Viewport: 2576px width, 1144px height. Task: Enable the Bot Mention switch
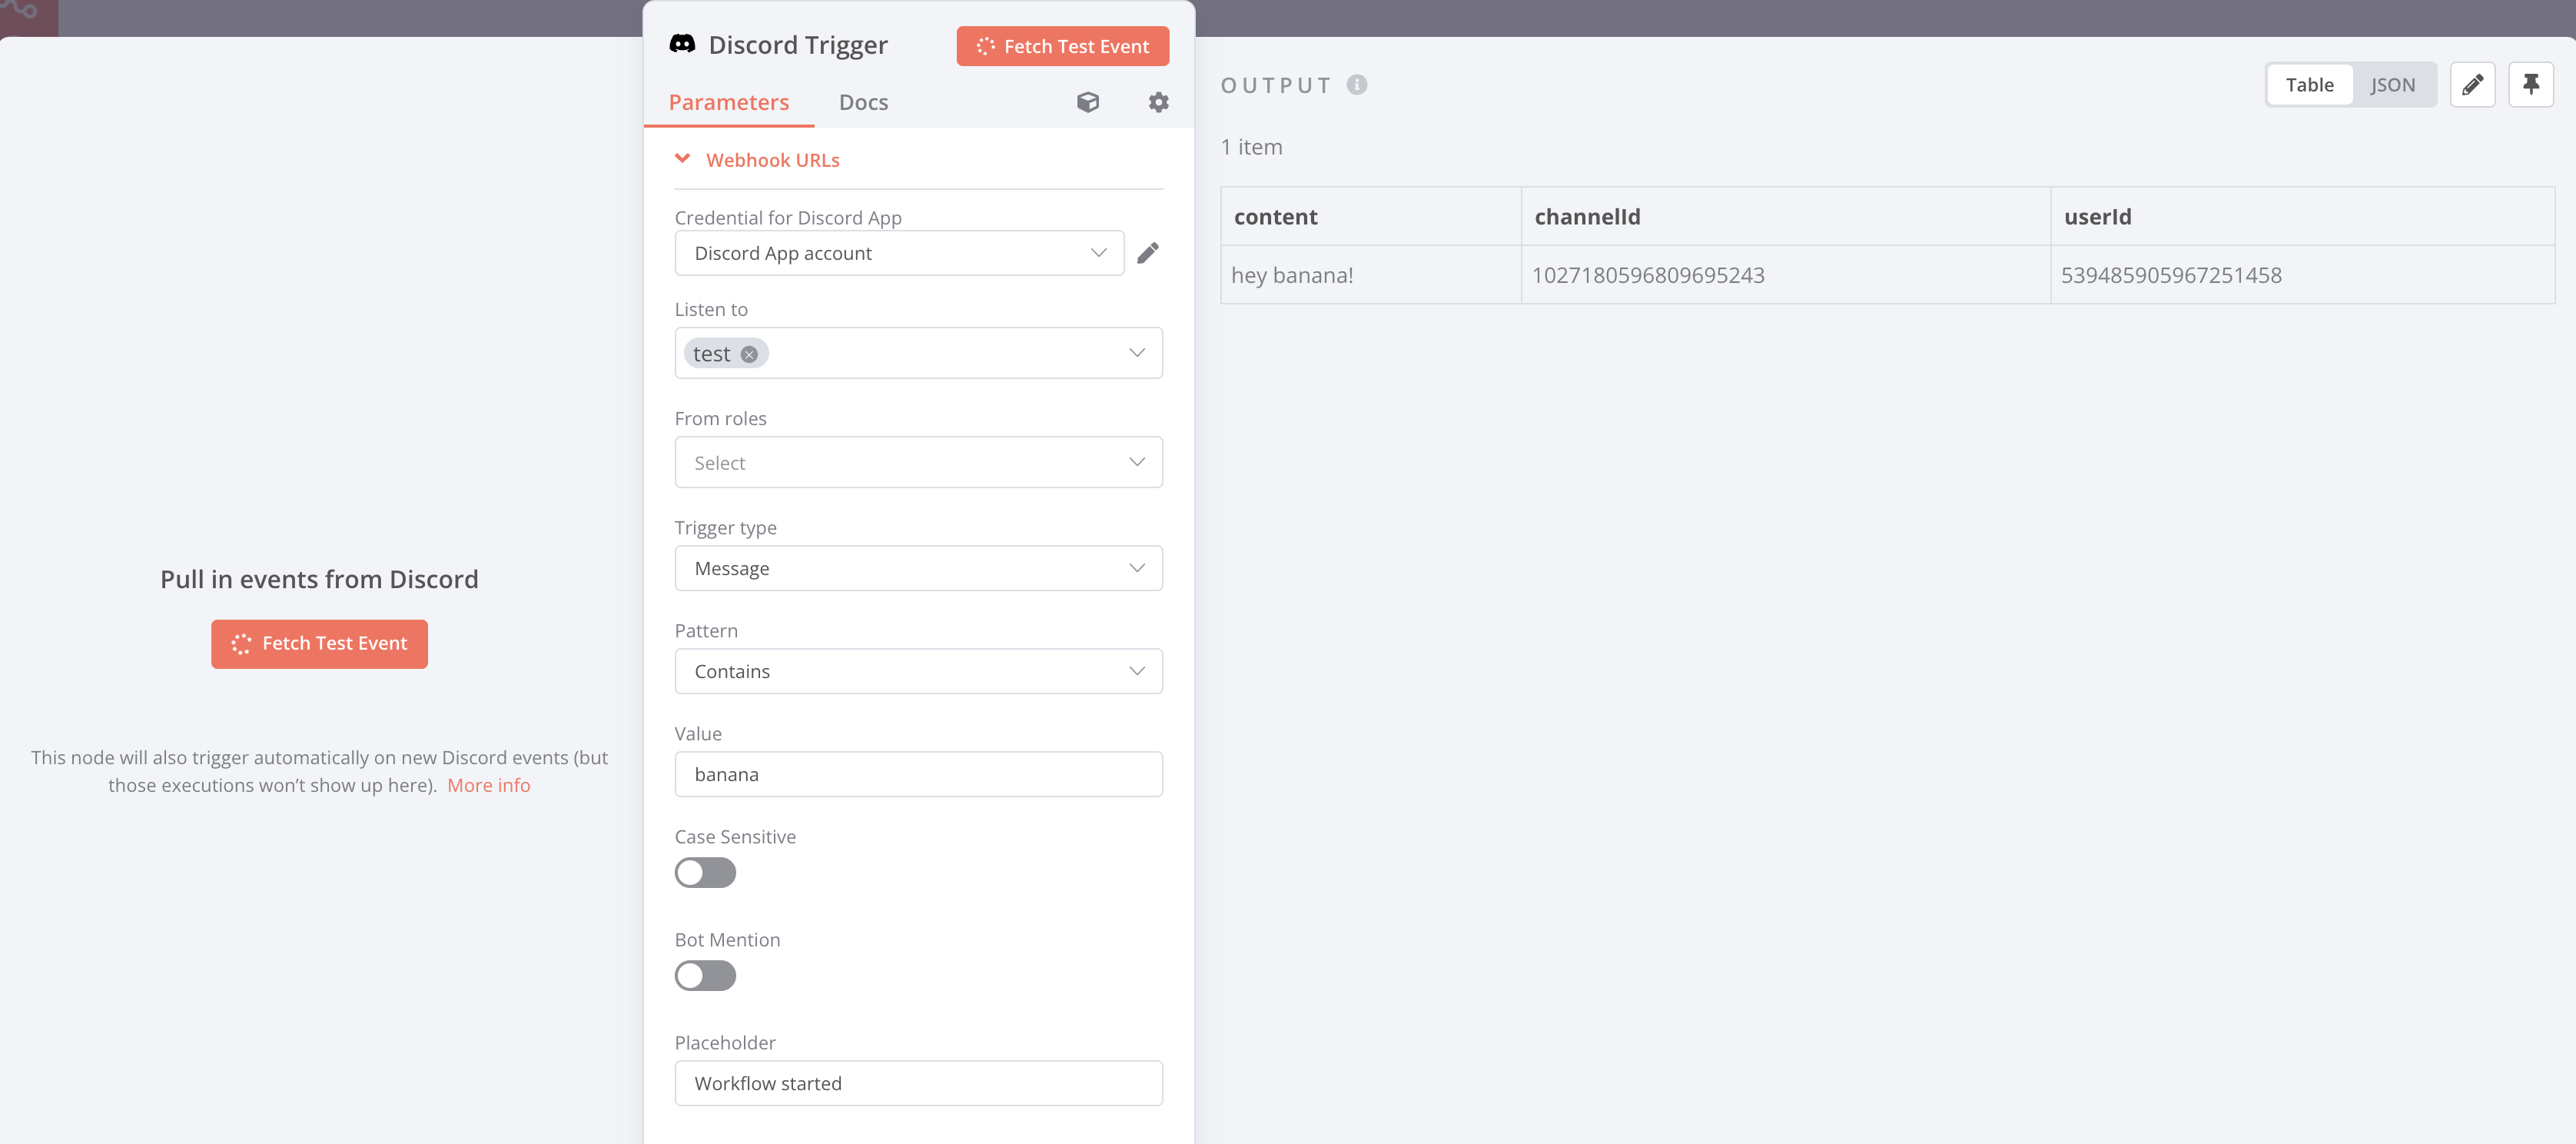705,975
